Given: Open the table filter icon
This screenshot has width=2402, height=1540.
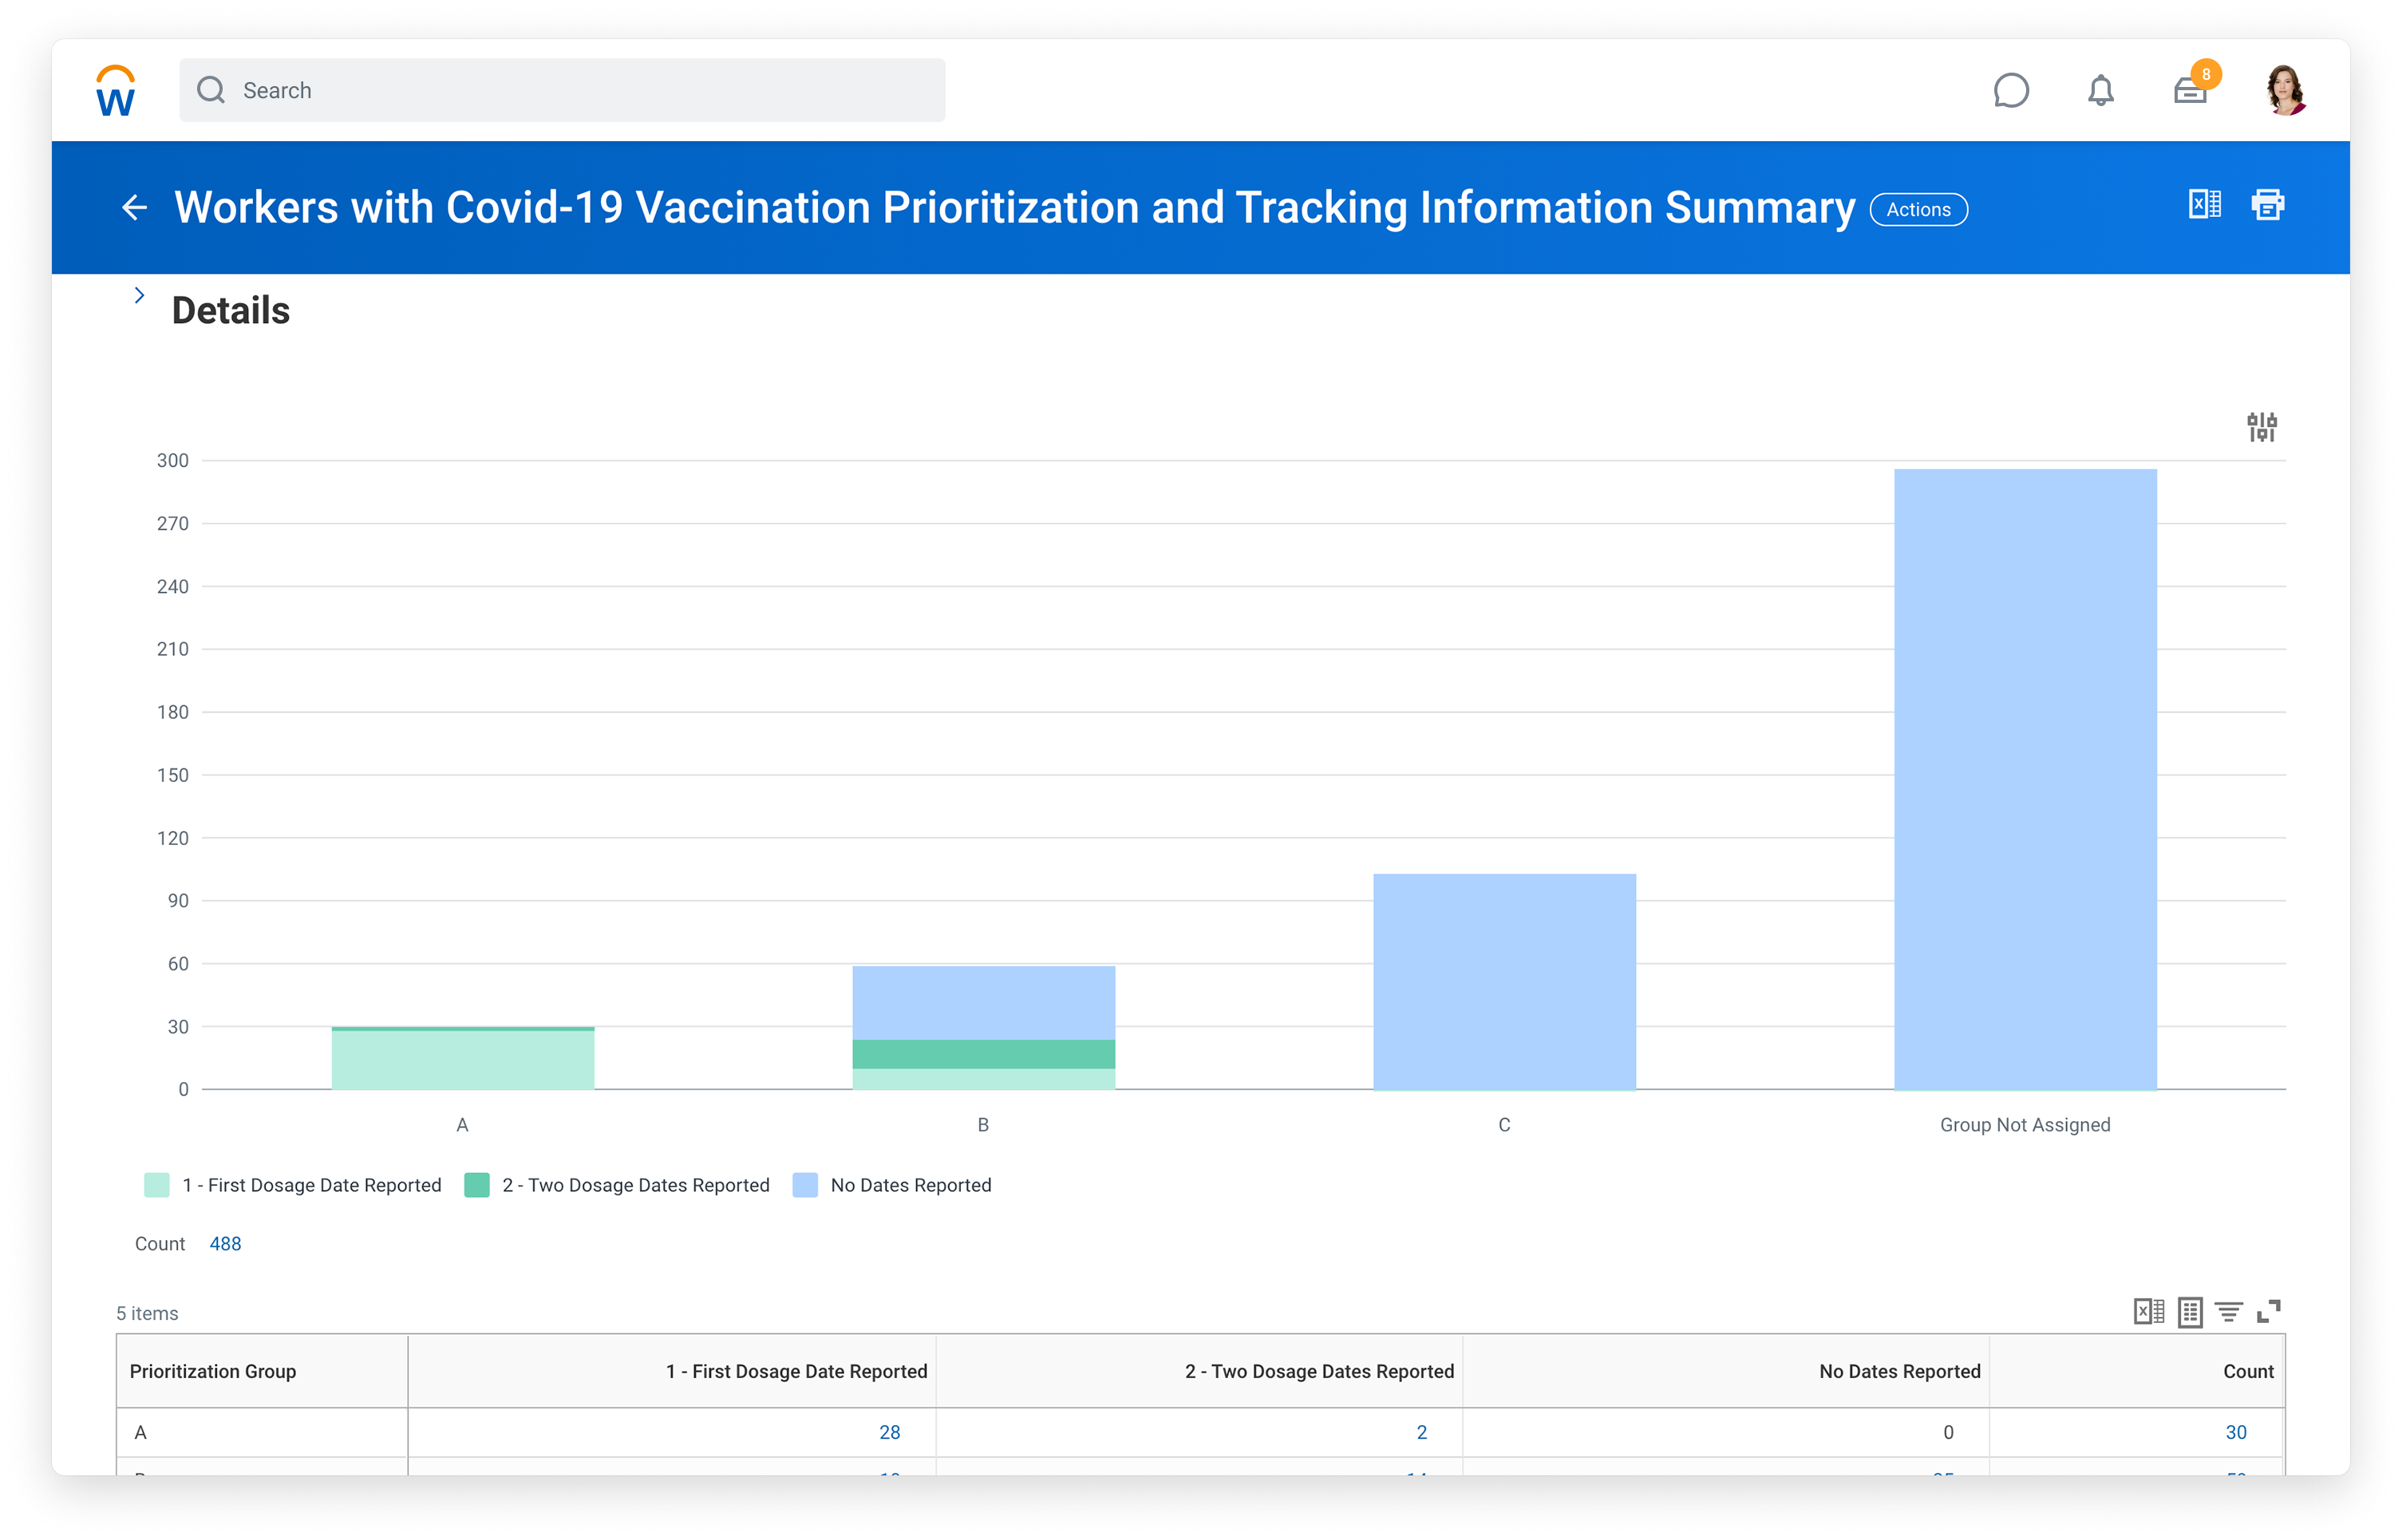Looking at the screenshot, I should coord(2229,1311).
